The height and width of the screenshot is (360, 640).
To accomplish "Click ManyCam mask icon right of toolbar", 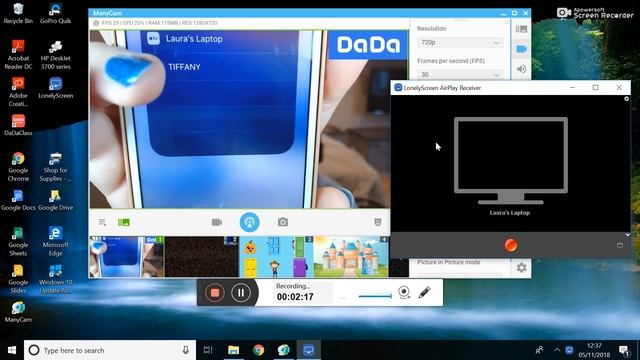I will [x=378, y=222].
